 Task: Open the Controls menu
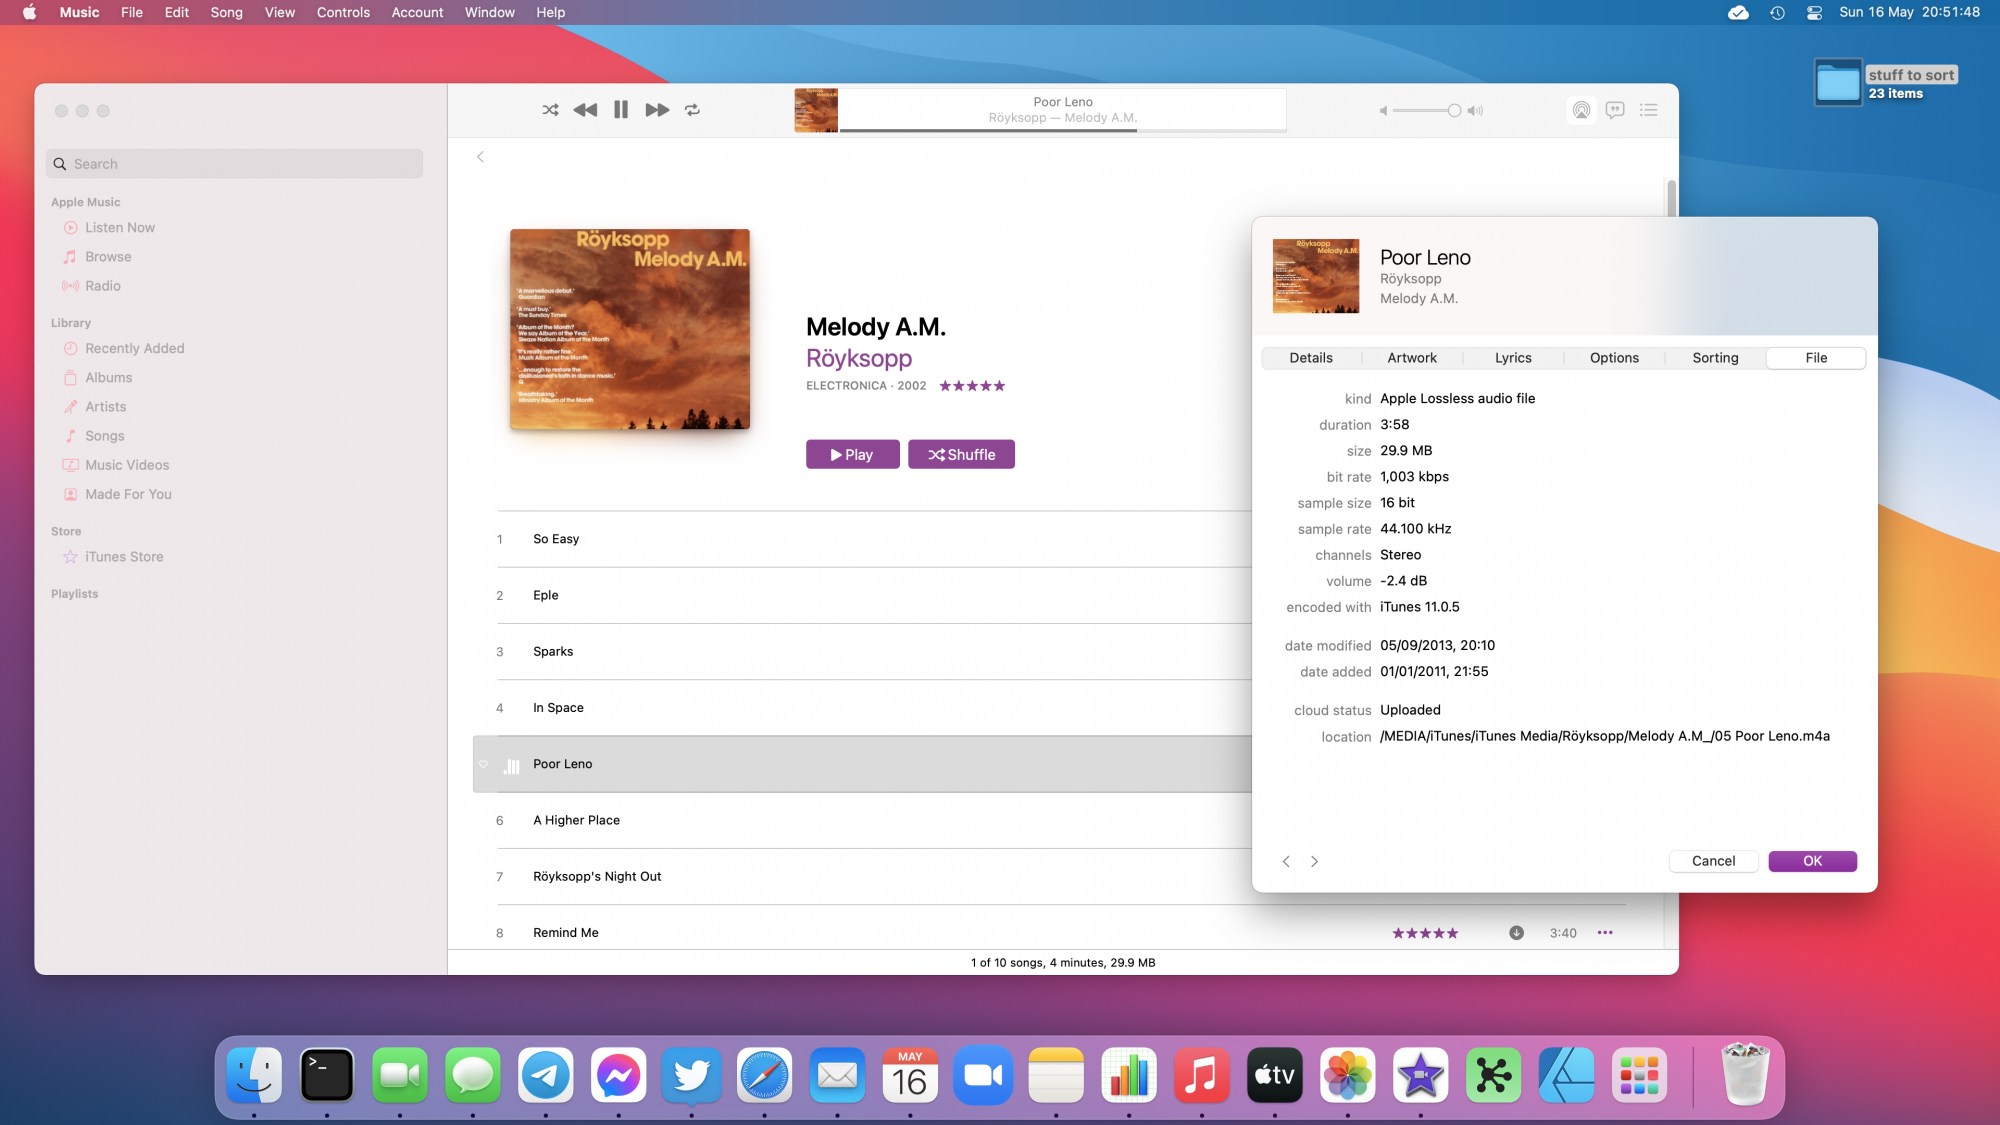[x=343, y=12]
